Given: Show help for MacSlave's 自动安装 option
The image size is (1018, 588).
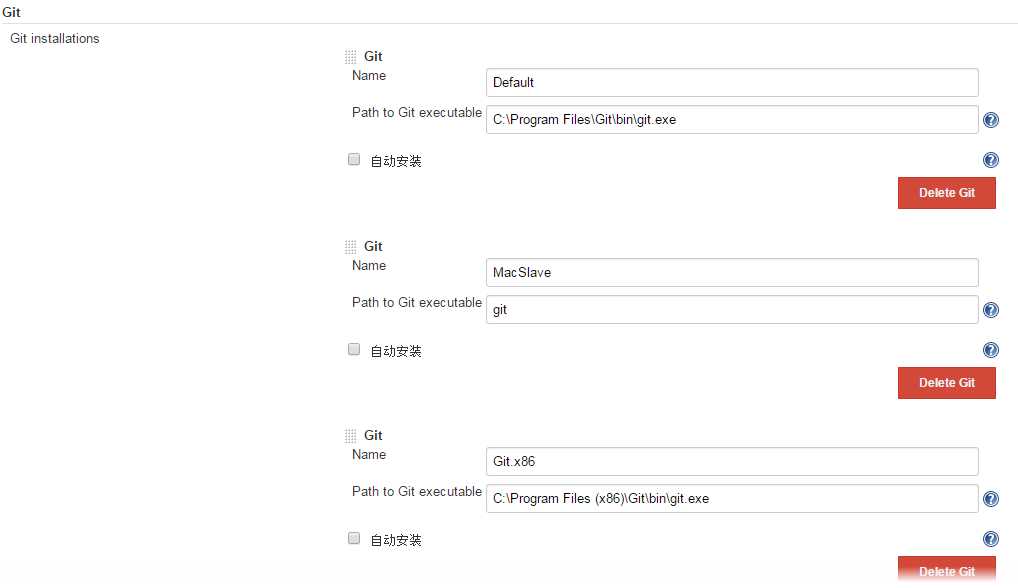Looking at the screenshot, I should pos(991,350).
